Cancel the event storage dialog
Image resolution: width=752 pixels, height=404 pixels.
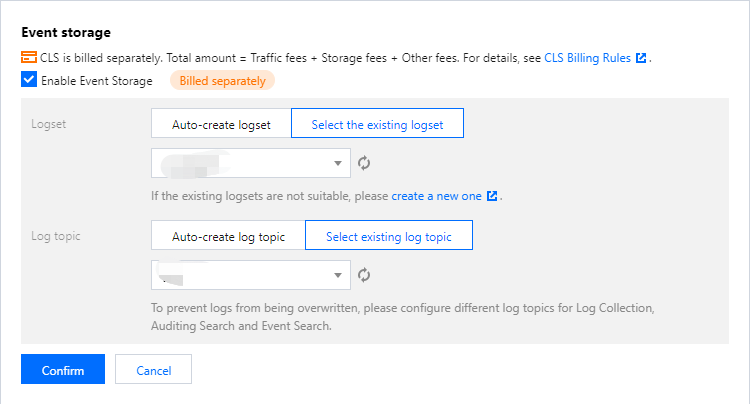[153, 370]
